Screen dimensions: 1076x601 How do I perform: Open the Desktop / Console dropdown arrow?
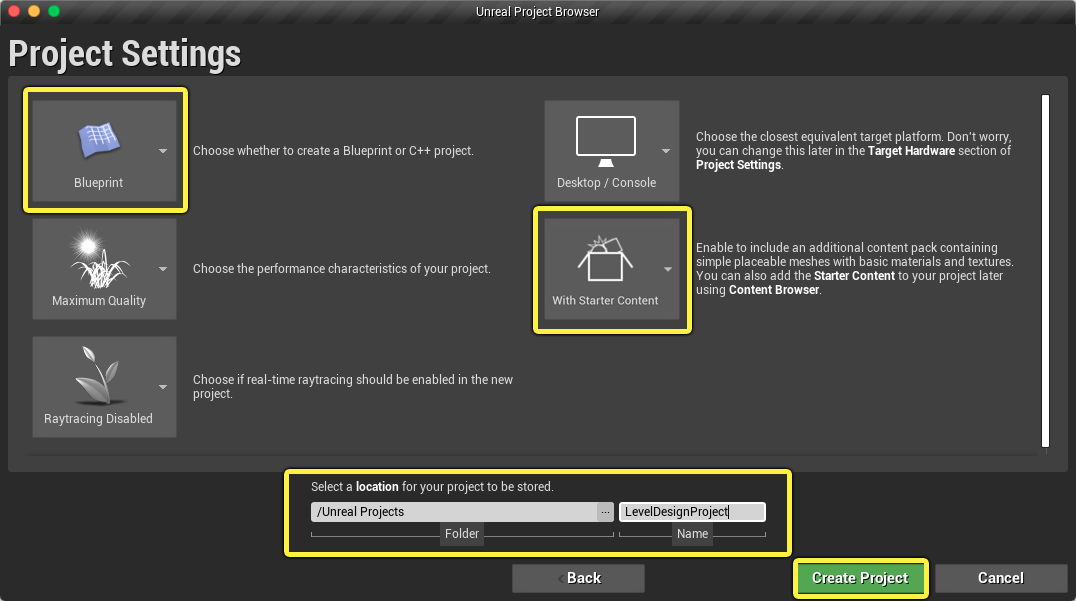tap(666, 151)
